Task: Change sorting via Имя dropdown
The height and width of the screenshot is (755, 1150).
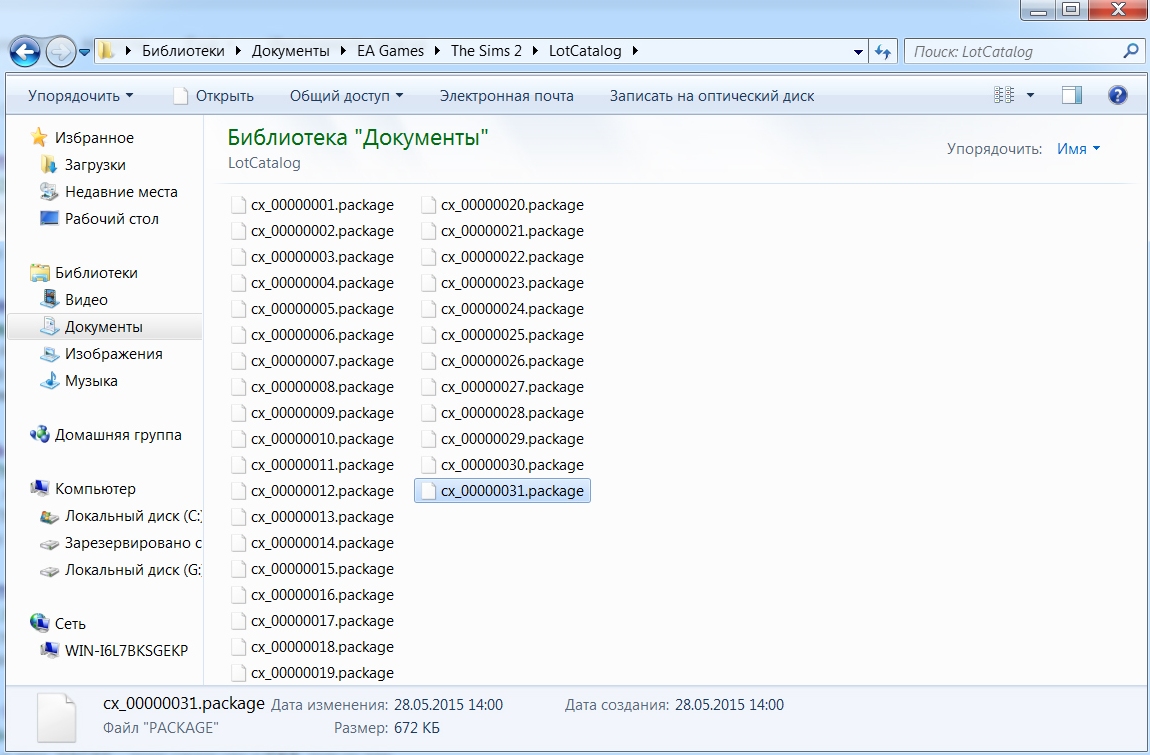Action: pyautogui.click(x=1078, y=148)
